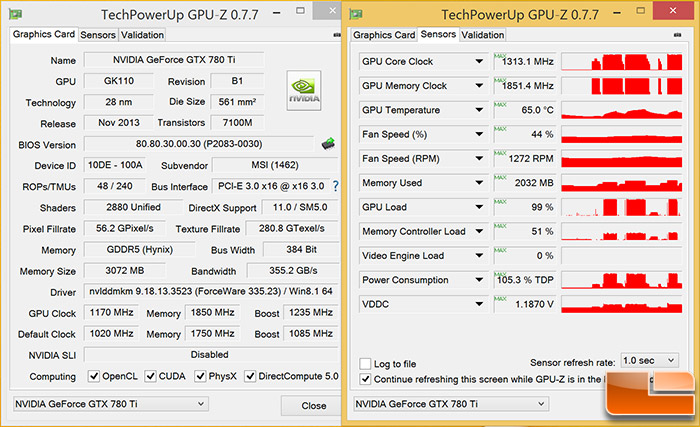Open the Power Consumption sensor dropdown
The width and height of the screenshot is (700, 427).
point(476,279)
